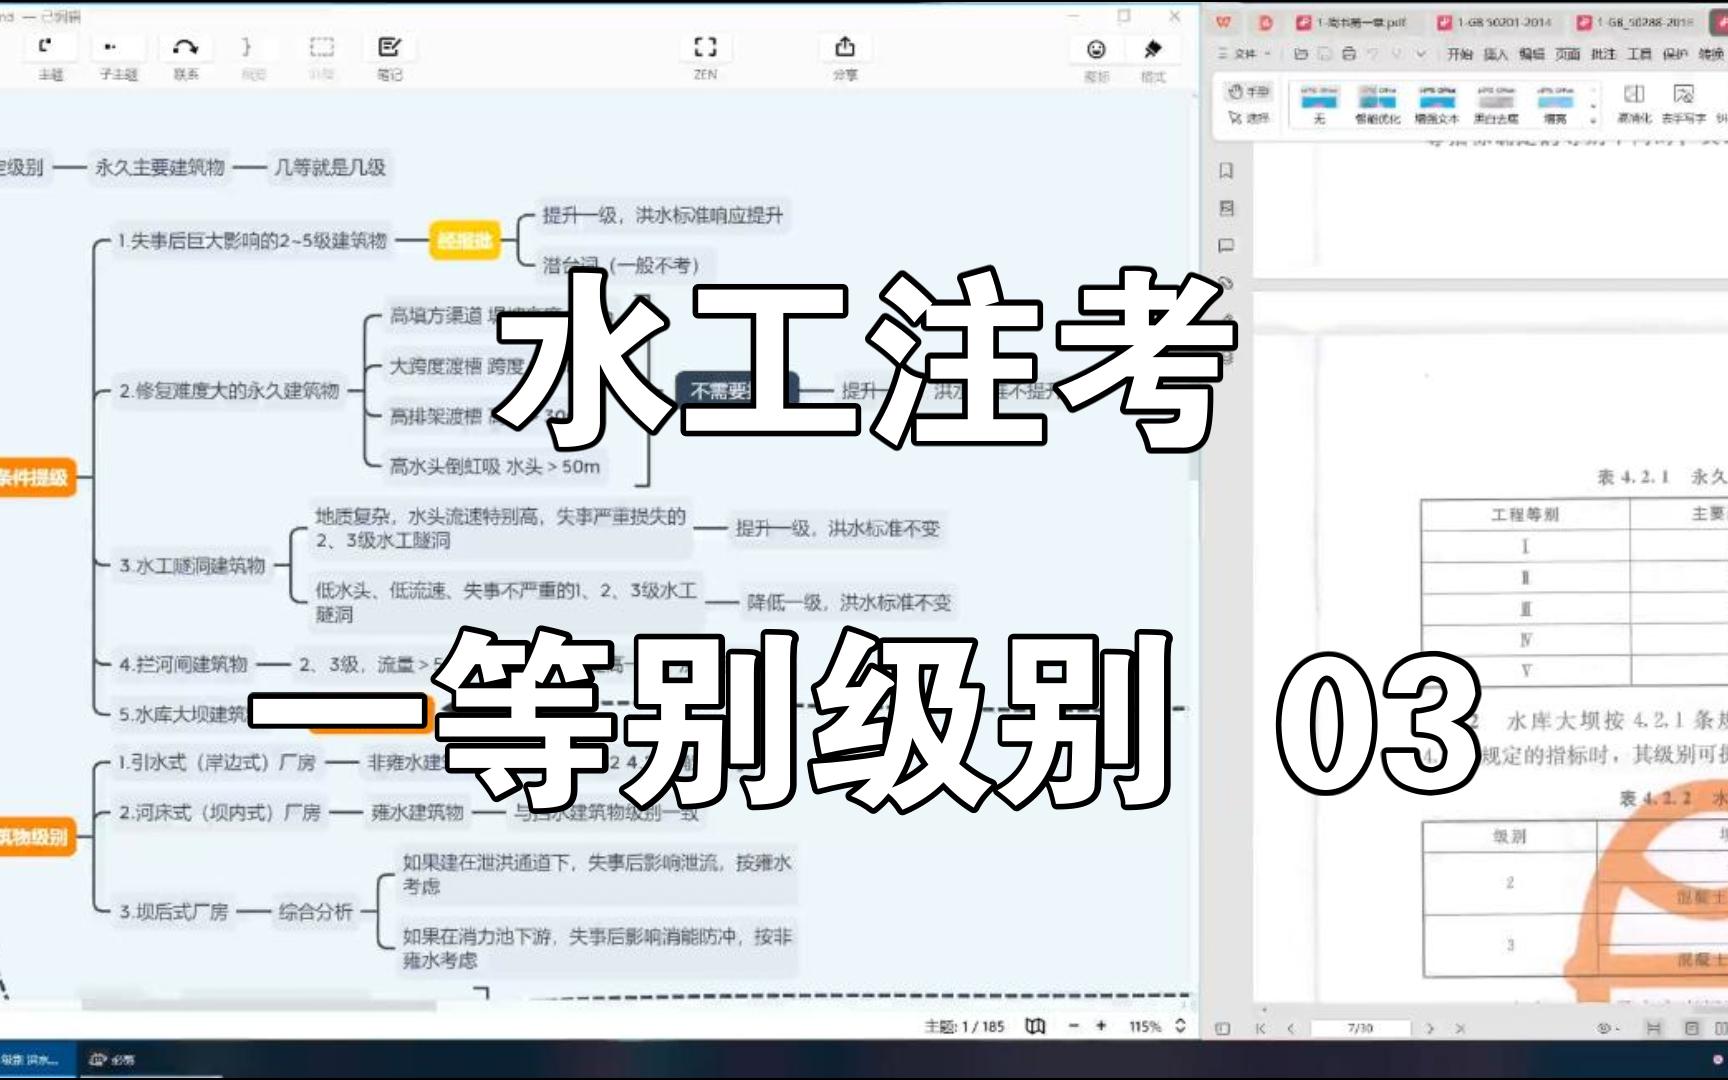1728x1080 pixels.
Task: Open the 开始 ribbon tab
Action: (x=1460, y=54)
